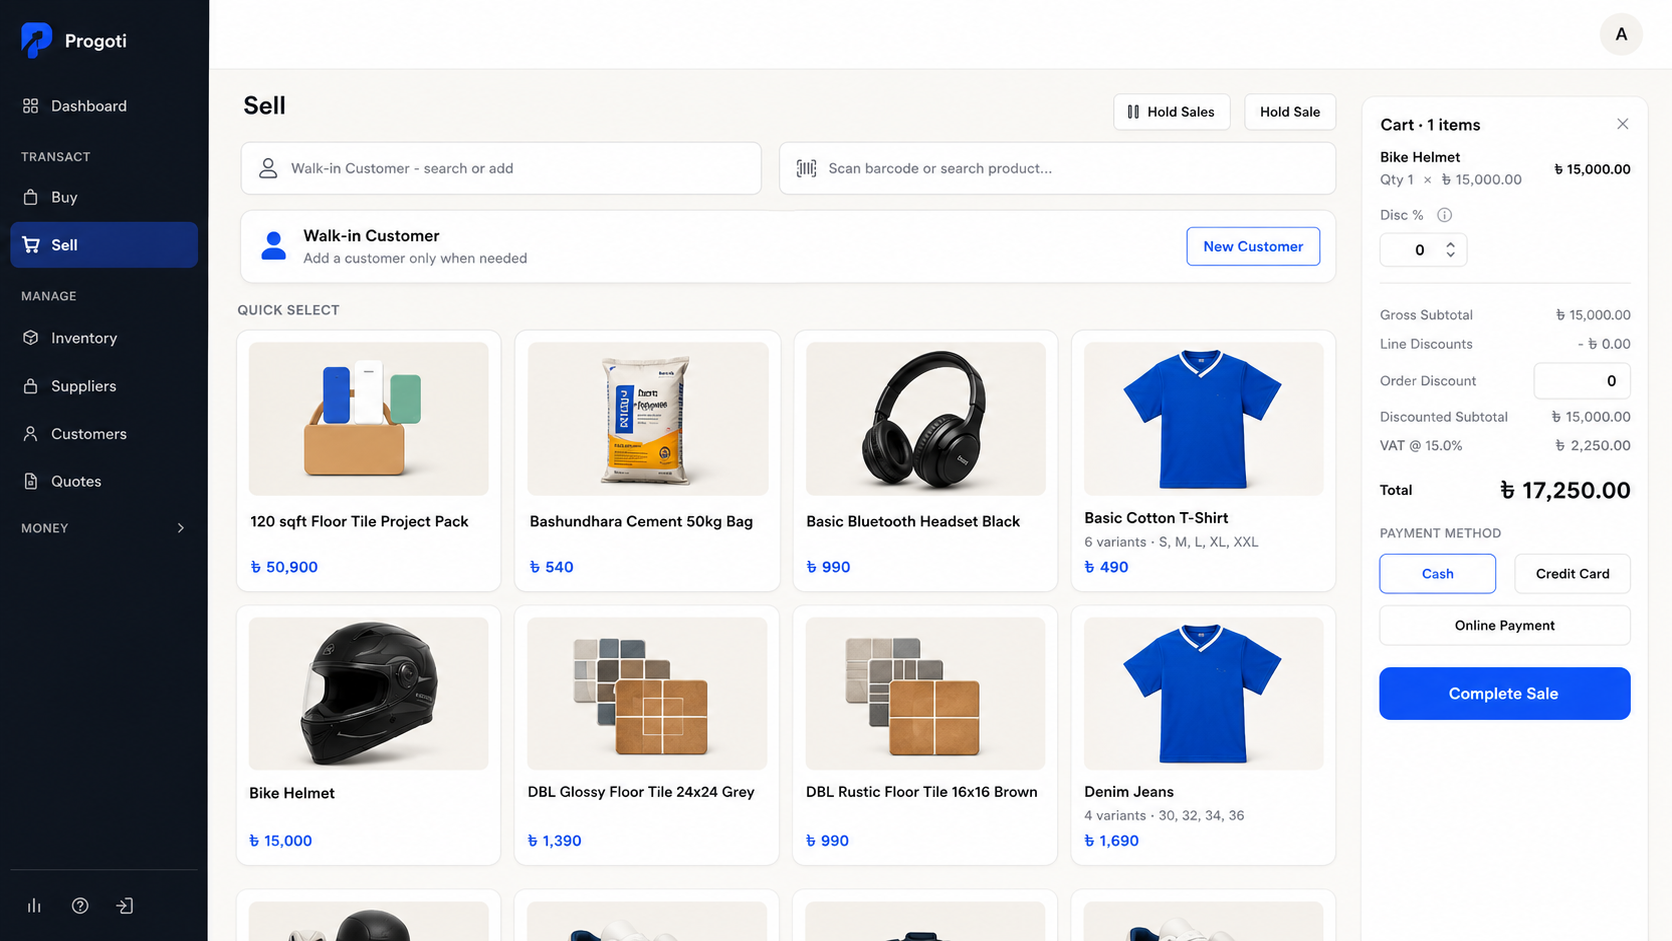Click the Quotes document icon

pyautogui.click(x=31, y=481)
